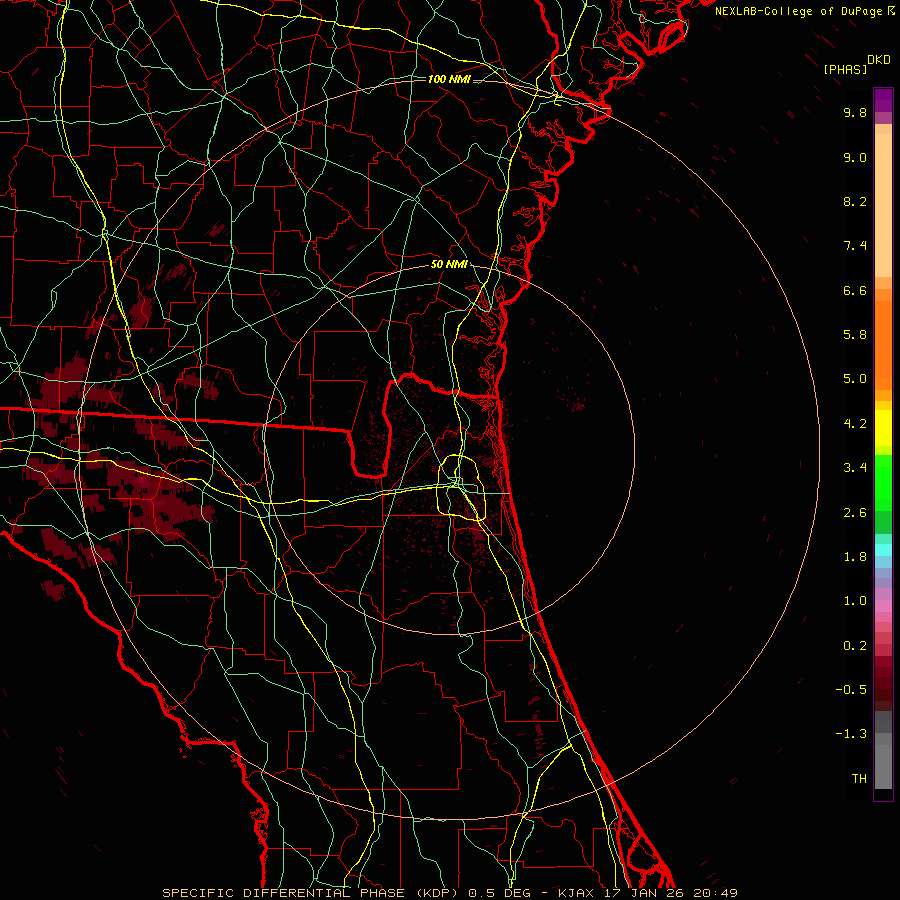
Task: Click the 7.4 scale value
Action: [855, 246]
